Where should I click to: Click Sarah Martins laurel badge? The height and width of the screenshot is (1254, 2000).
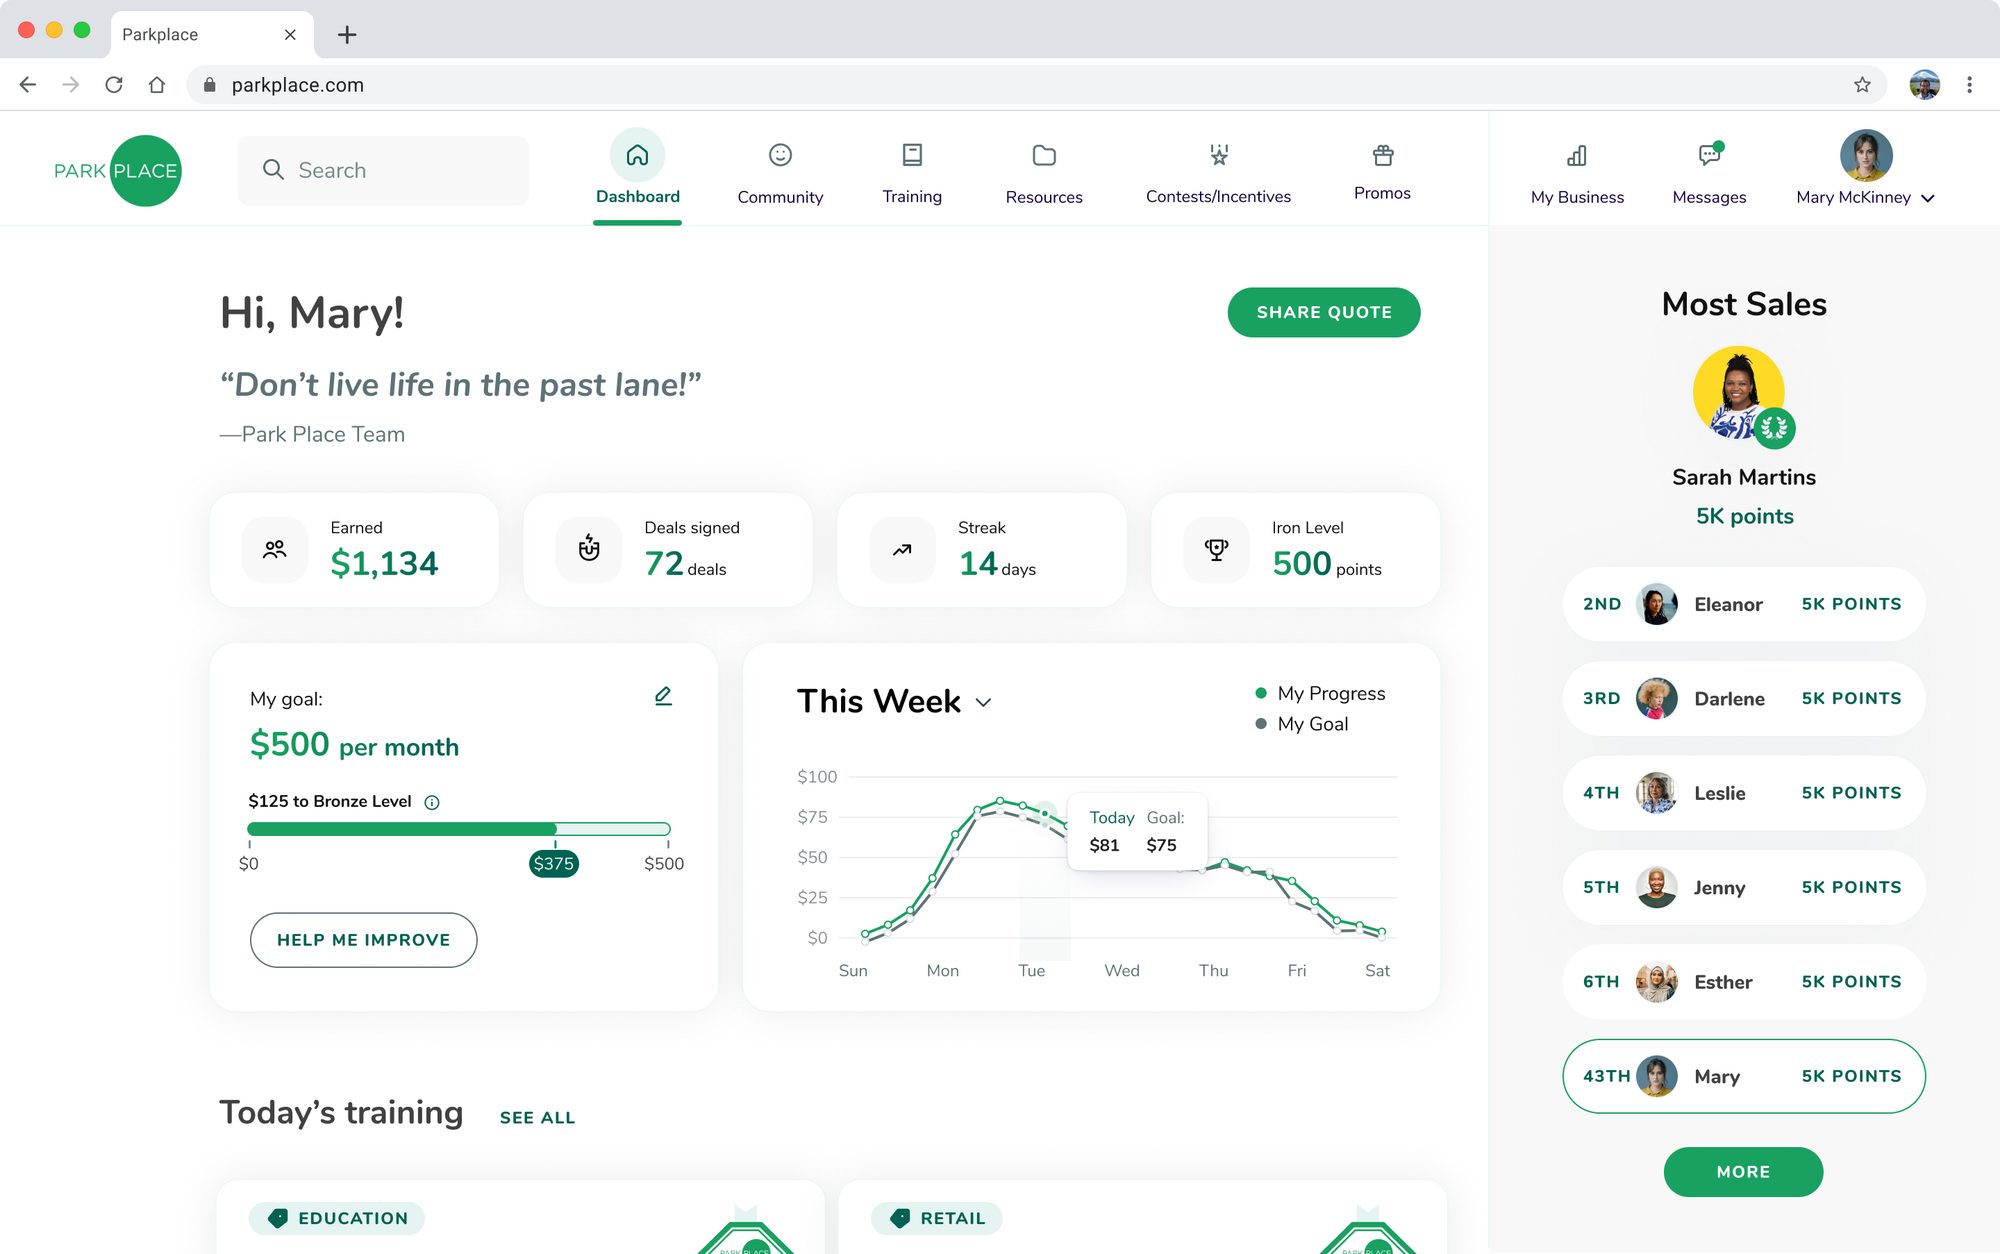click(1774, 428)
